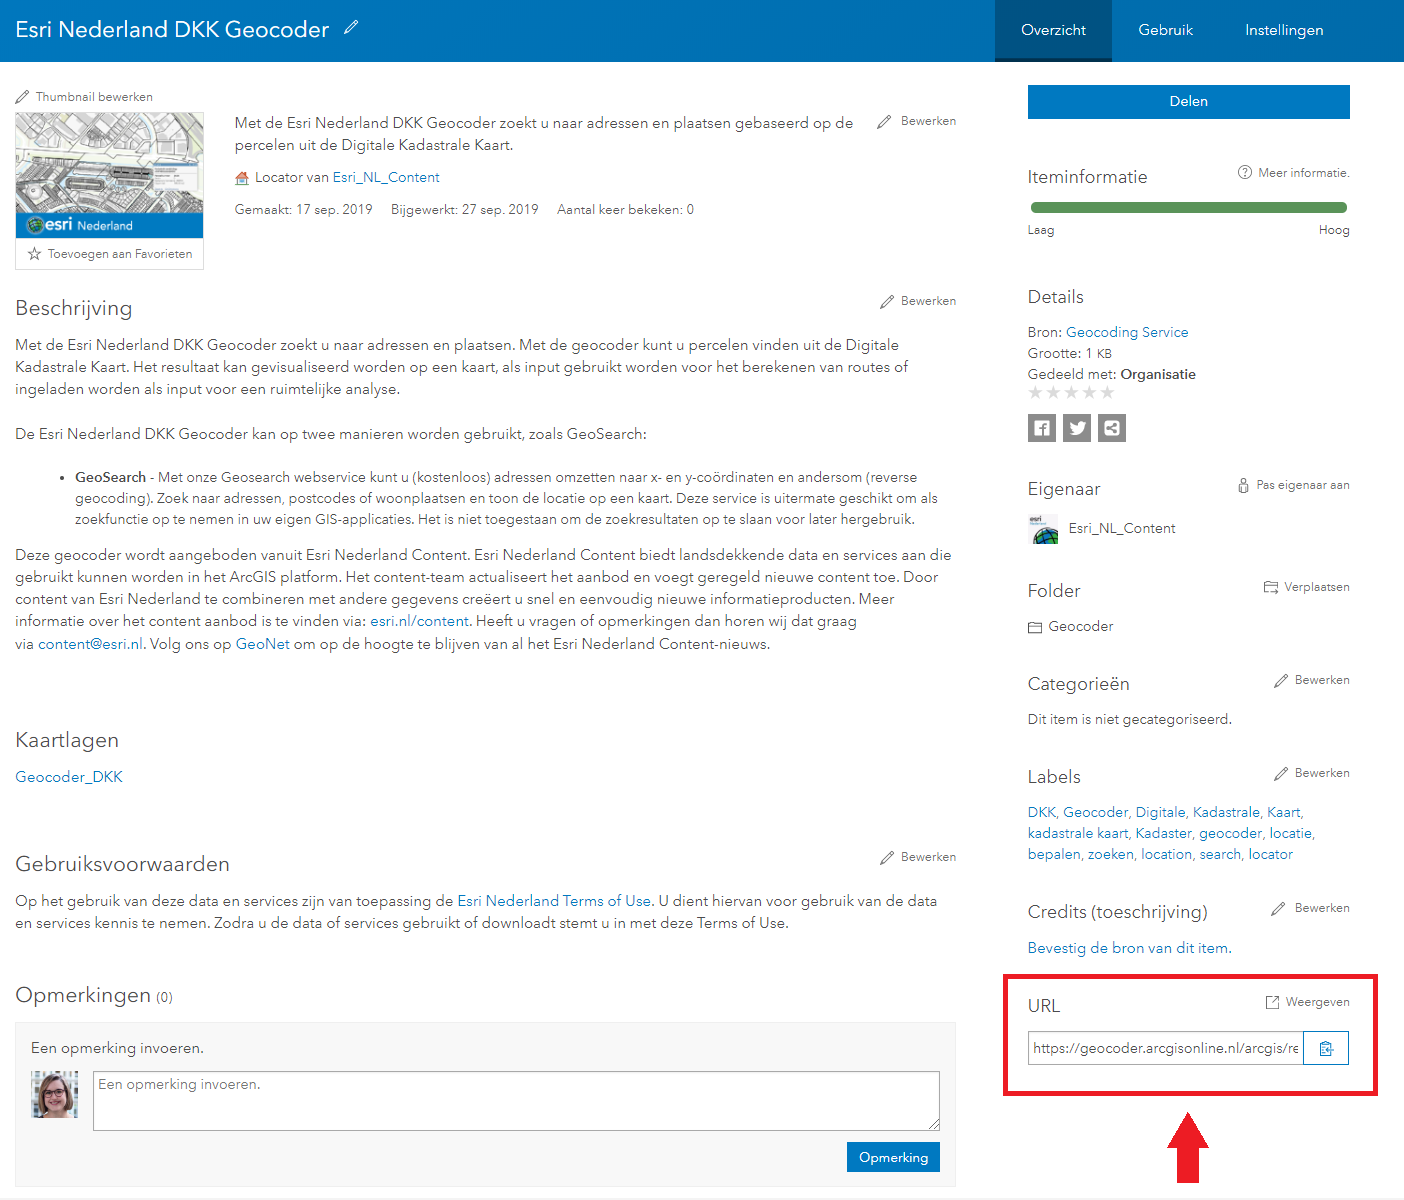The width and height of the screenshot is (1404, 1200).
Task: Open the Esri Nederland Terms of Use link
Action: tap(554, 901)
